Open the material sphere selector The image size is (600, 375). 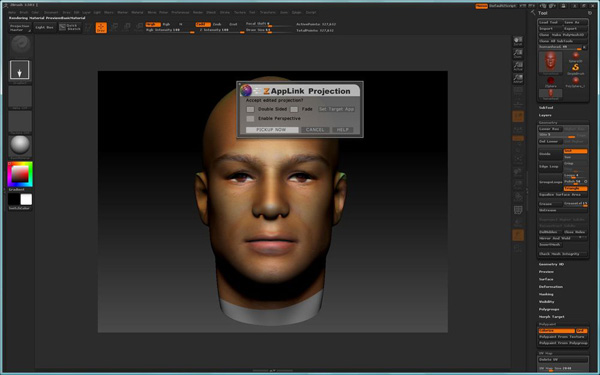(x=20, y=145)
